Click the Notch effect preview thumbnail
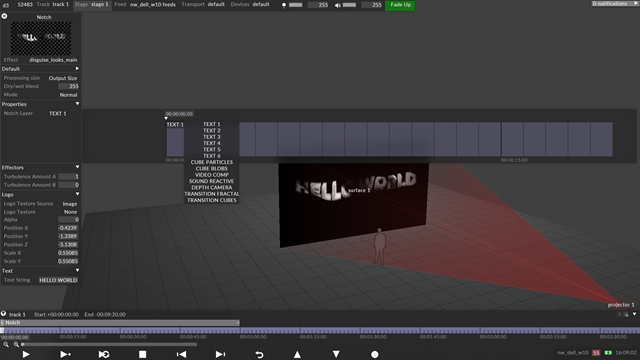This screenshot has height=360, width=640. 41,38
